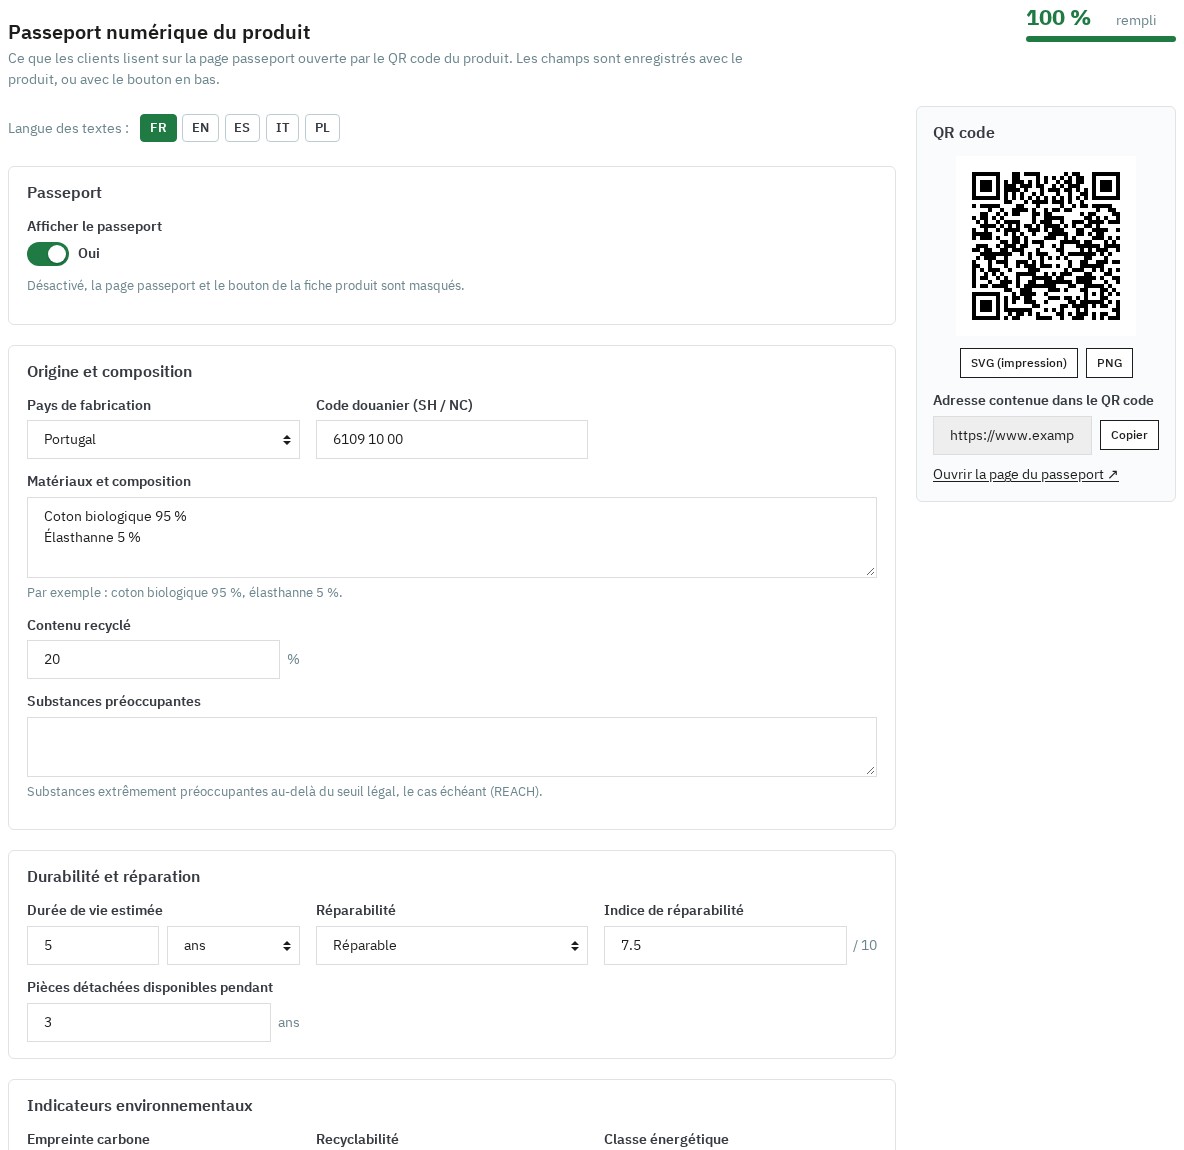Click the Recyclabilité label
The image size is (1184, 1150).
357,1139
